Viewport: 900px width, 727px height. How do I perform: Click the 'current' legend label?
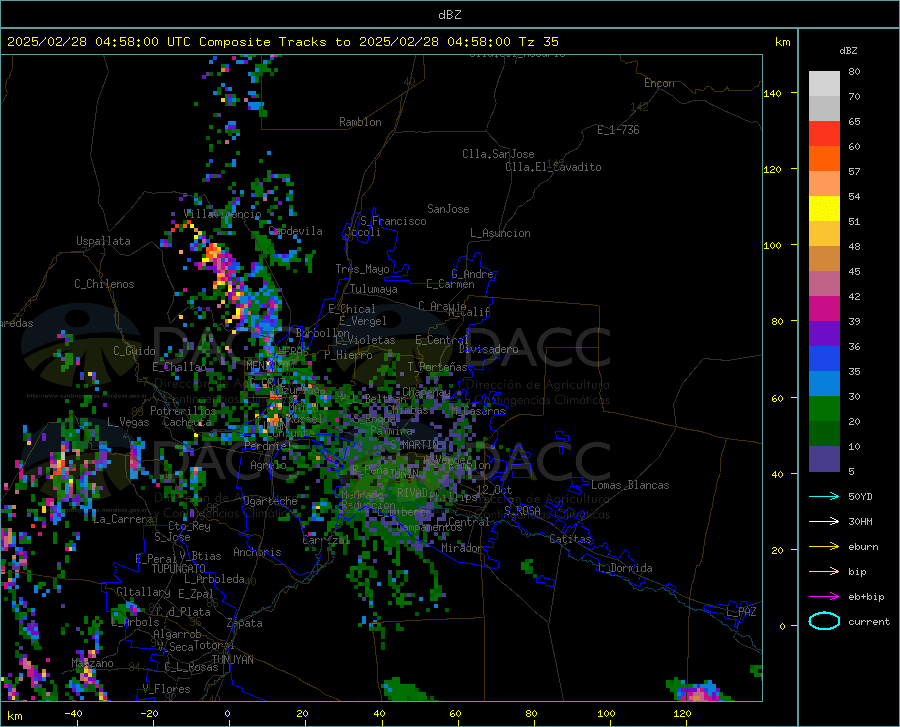[x=869, y=622]
